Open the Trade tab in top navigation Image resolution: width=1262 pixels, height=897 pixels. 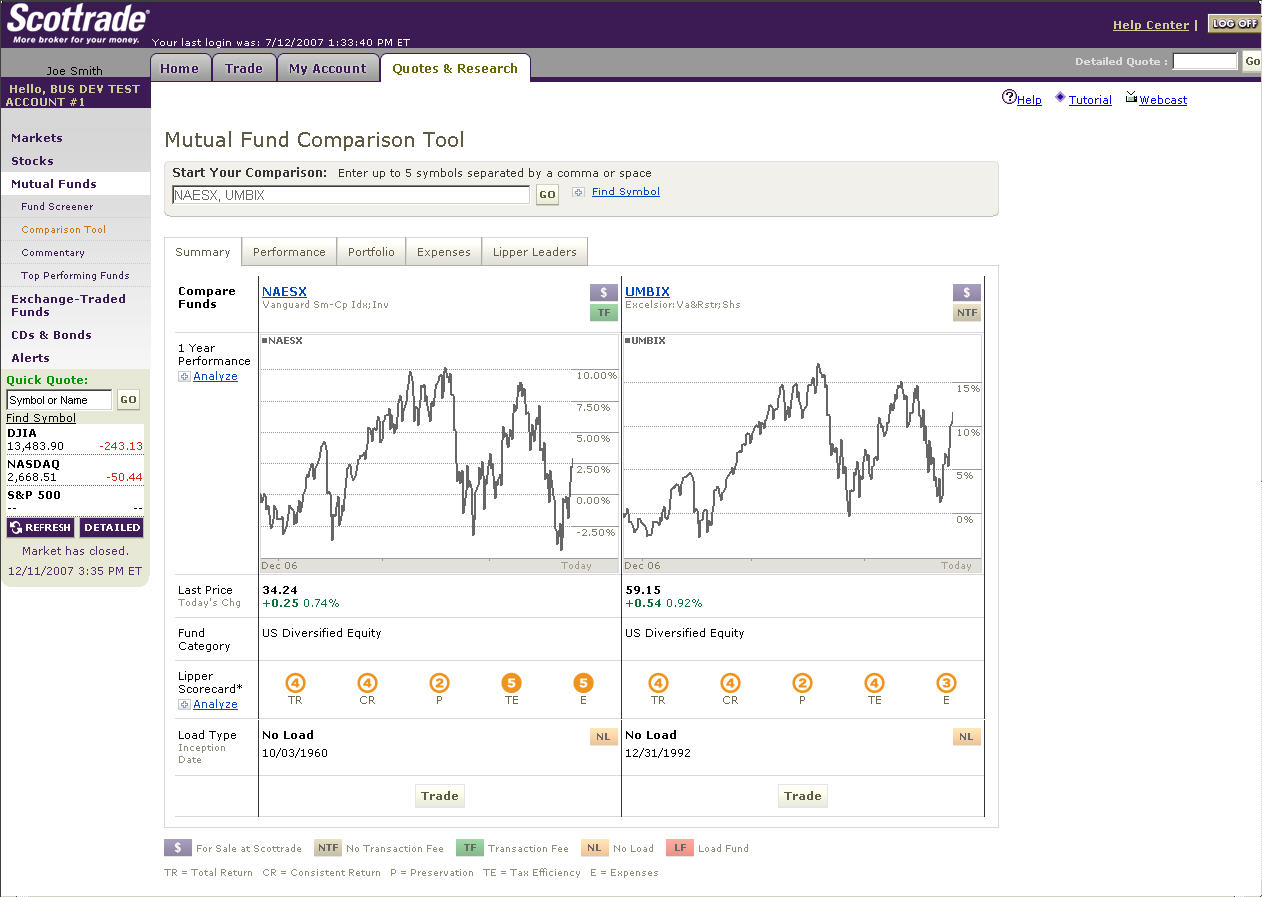(244, 68)
